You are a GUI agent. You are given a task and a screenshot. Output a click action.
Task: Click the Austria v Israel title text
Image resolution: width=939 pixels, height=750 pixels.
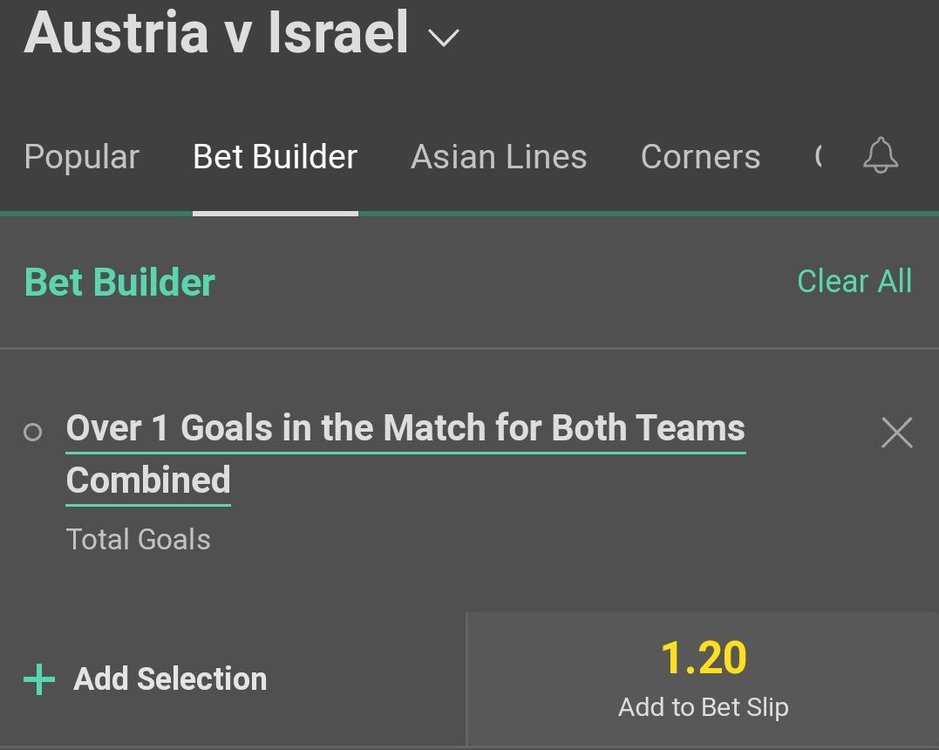click(x=216, y=32)
